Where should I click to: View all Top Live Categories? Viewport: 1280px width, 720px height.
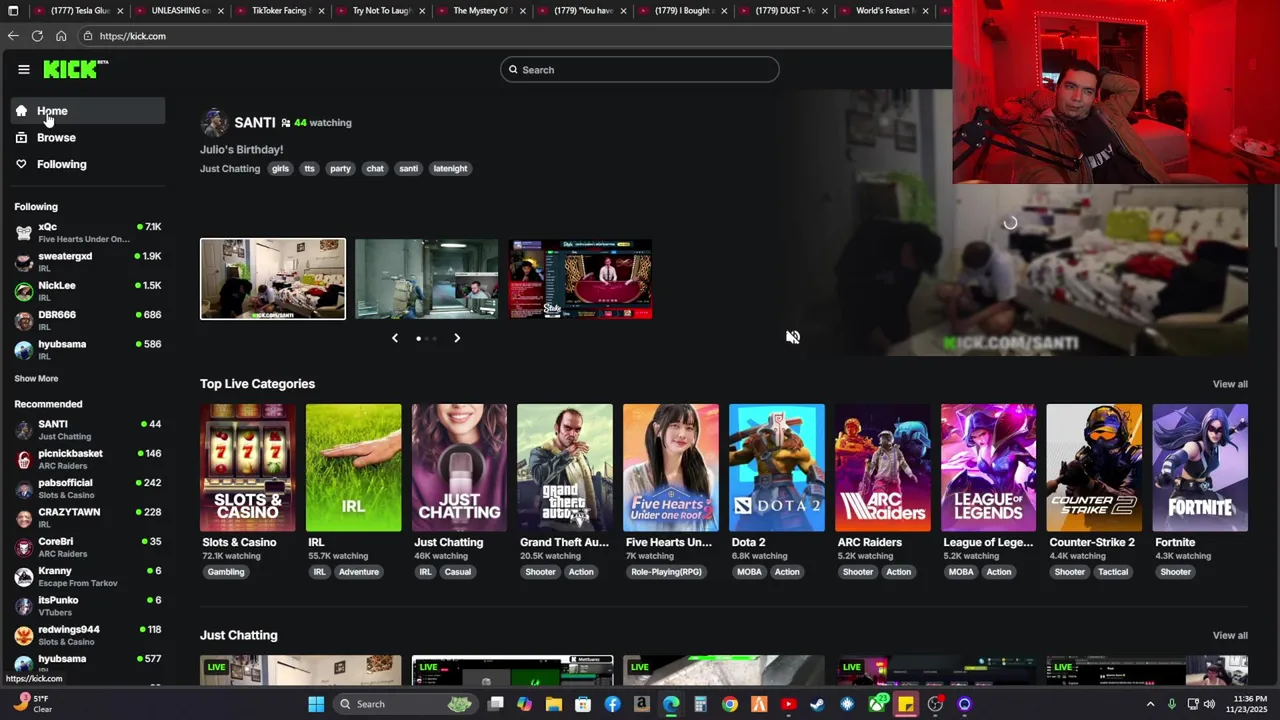click(x=1230, y=384)
